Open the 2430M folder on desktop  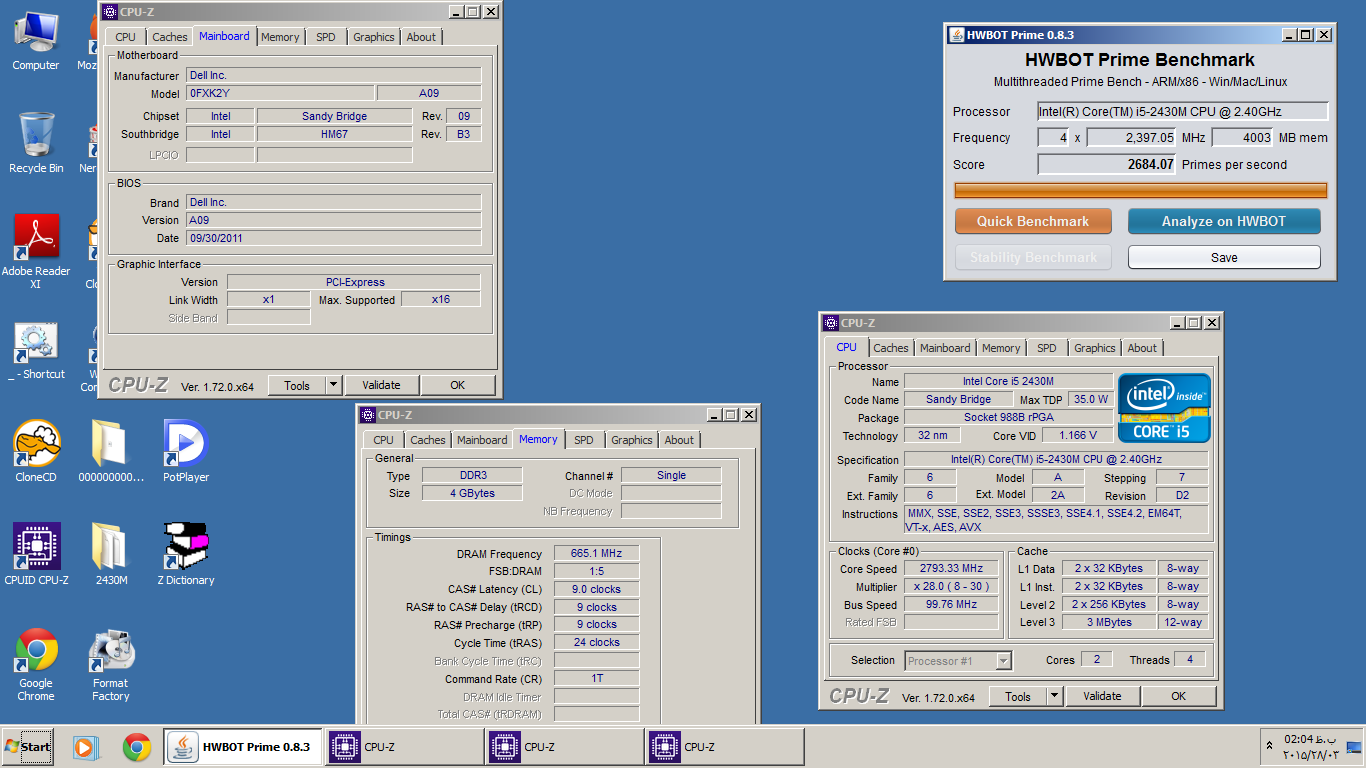click(x=111, y=554)
